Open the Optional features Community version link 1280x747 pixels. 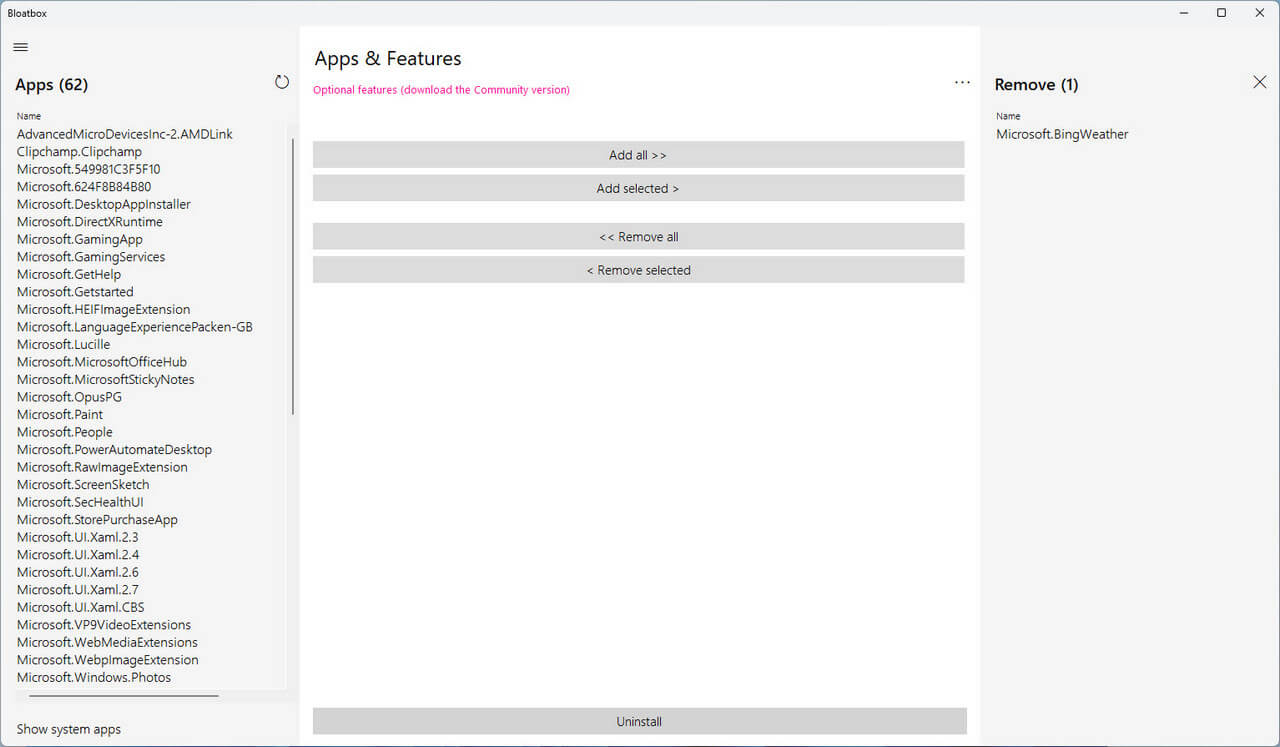[x=441, y=90]
